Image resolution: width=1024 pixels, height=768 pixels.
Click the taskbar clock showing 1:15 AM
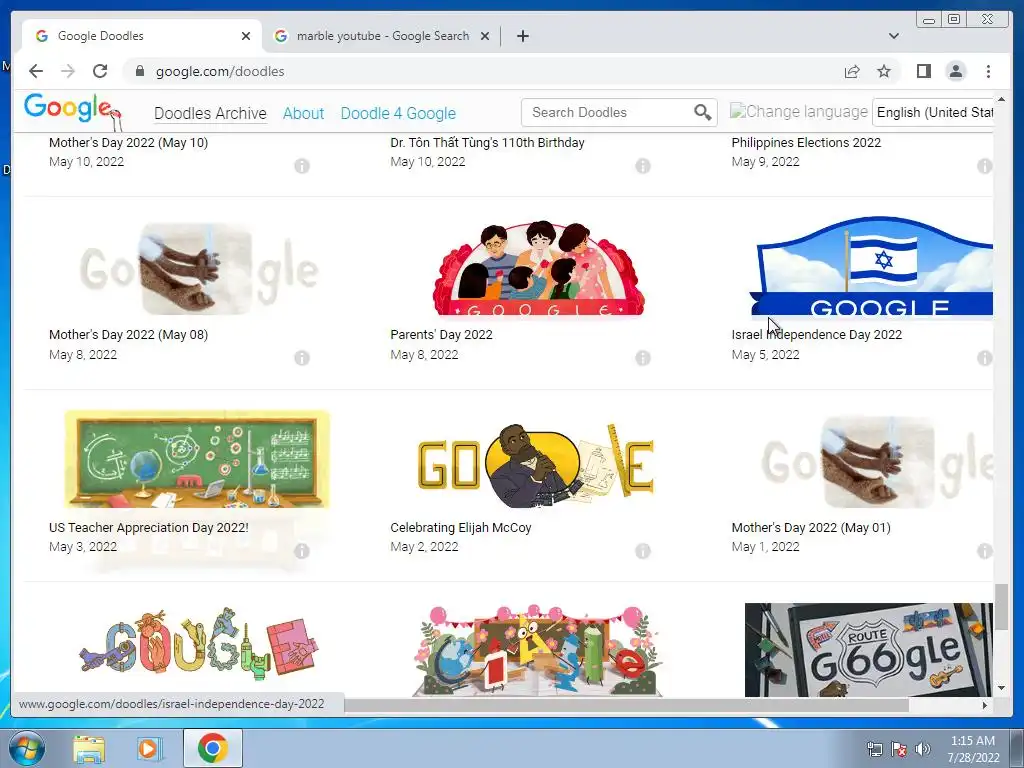(x=973, y=749)
